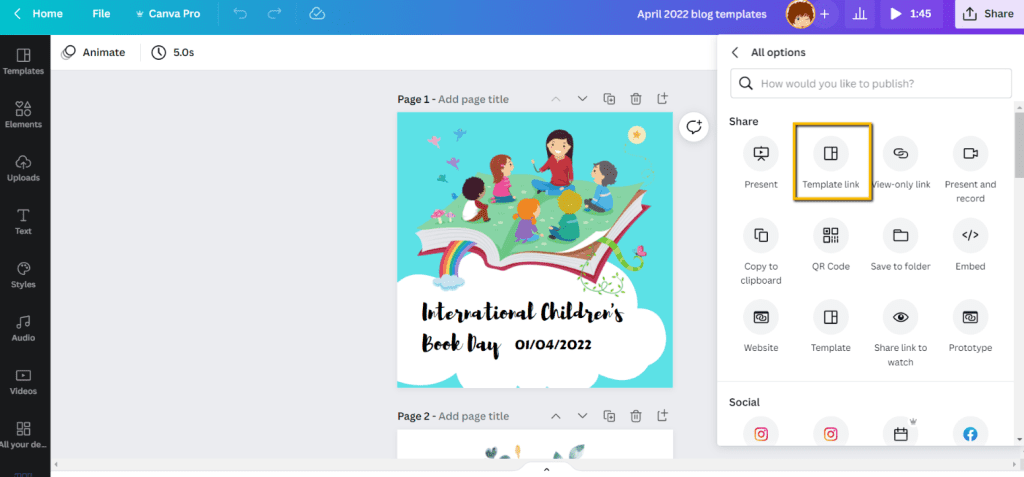Select the schedule calendar social option

coord(901,433)
